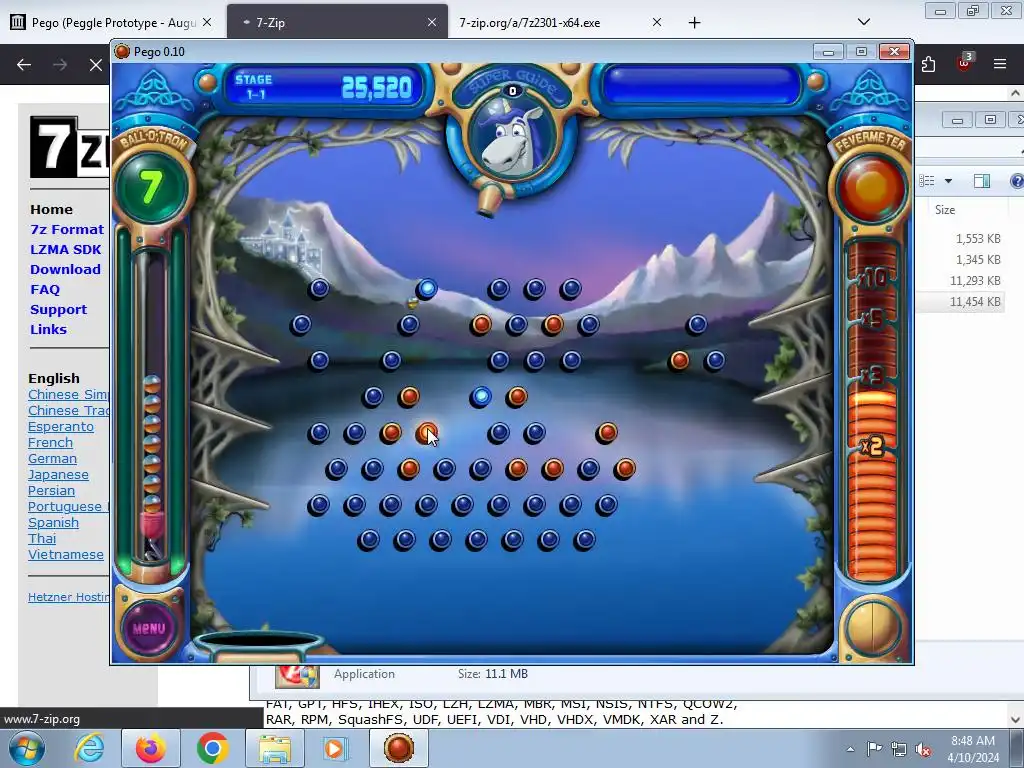Open the FAQ link
Screen dimensions: 1024x768
[x=44, y=289]
